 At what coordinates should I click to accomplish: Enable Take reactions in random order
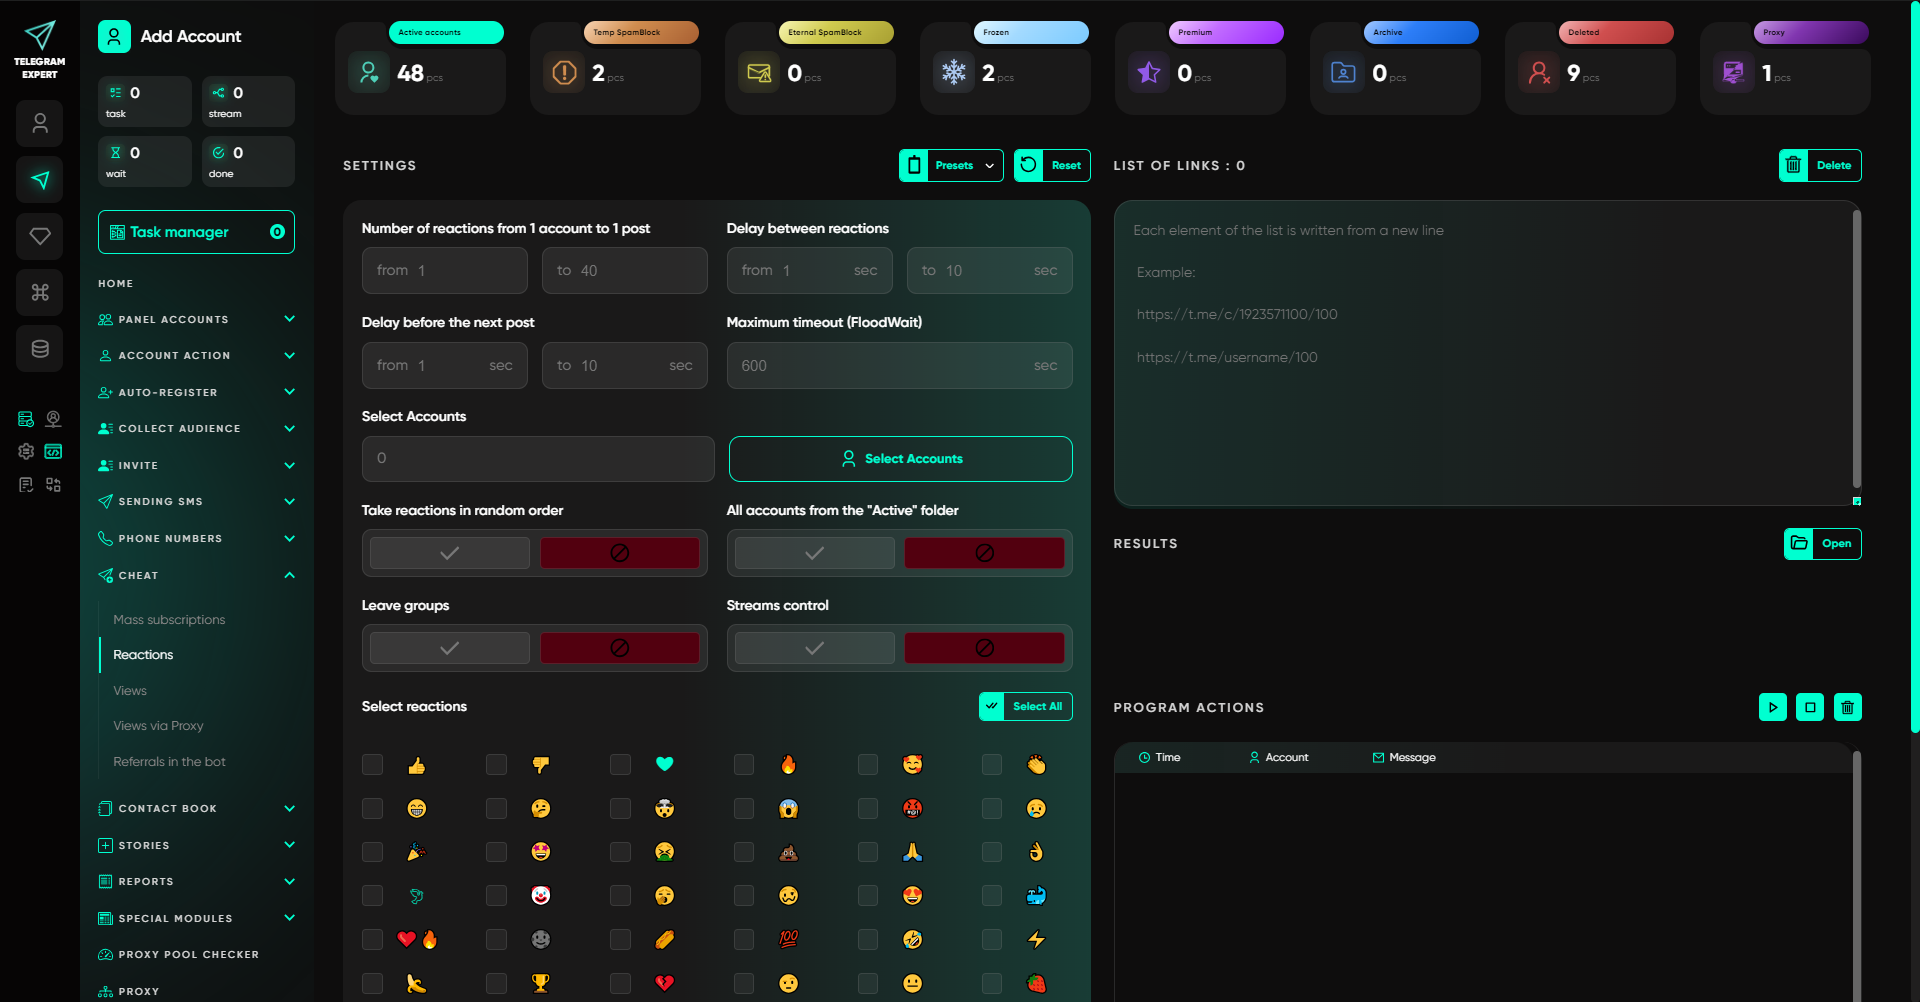(x=449, y=552)
